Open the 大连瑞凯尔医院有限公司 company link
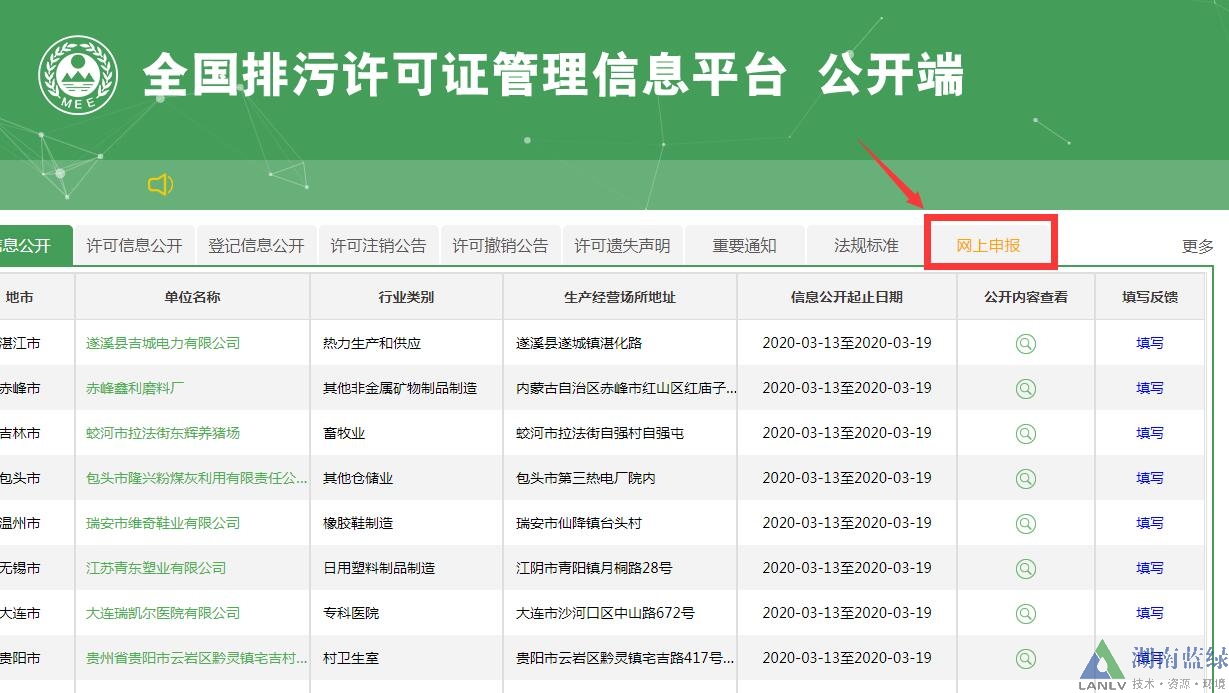Image resolution: width=1229 pixels, height=693 pixels. click(163, 613)
